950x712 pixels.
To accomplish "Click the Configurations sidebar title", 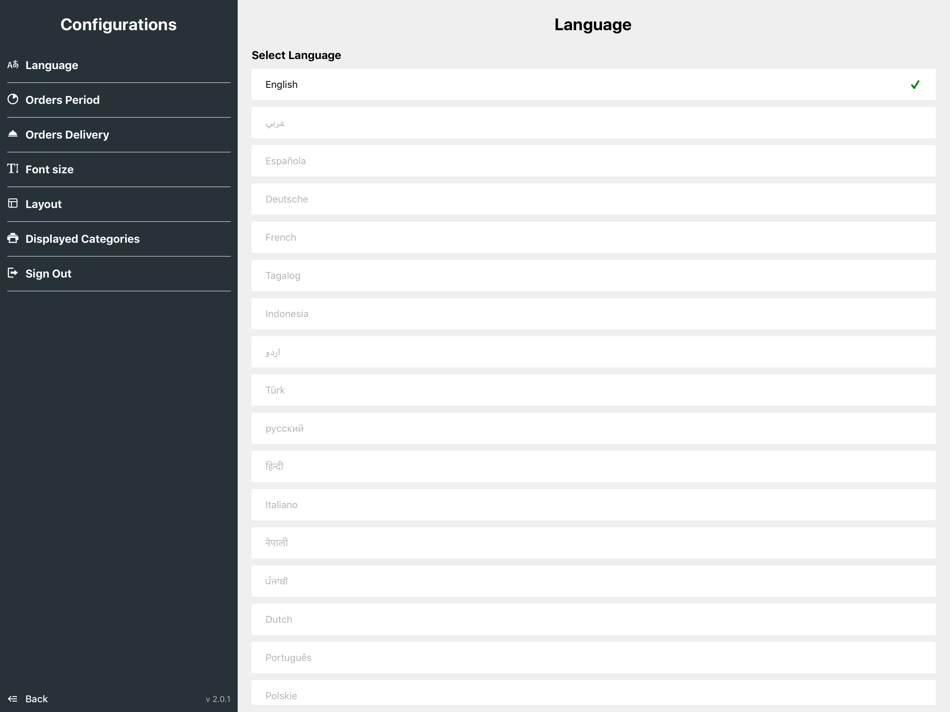I will 119,24.
